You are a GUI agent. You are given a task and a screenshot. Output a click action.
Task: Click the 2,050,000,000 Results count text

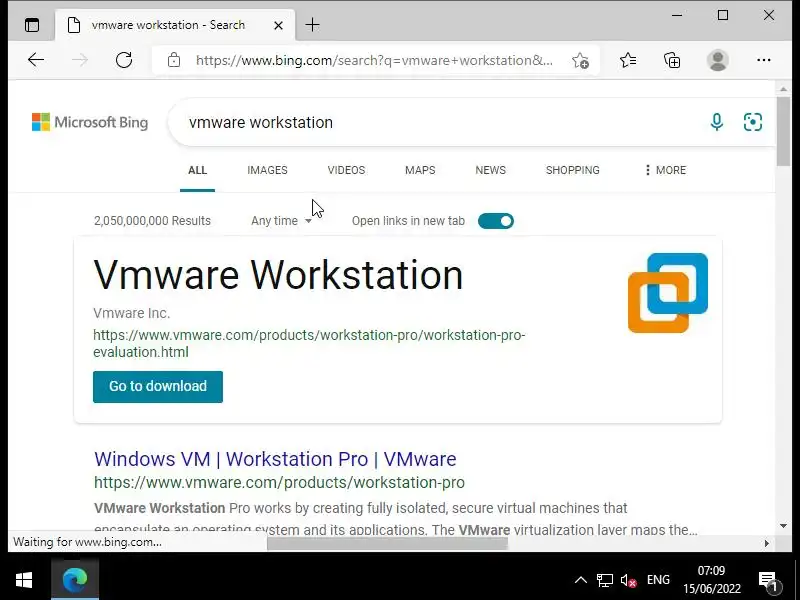[x=152, y=221]
